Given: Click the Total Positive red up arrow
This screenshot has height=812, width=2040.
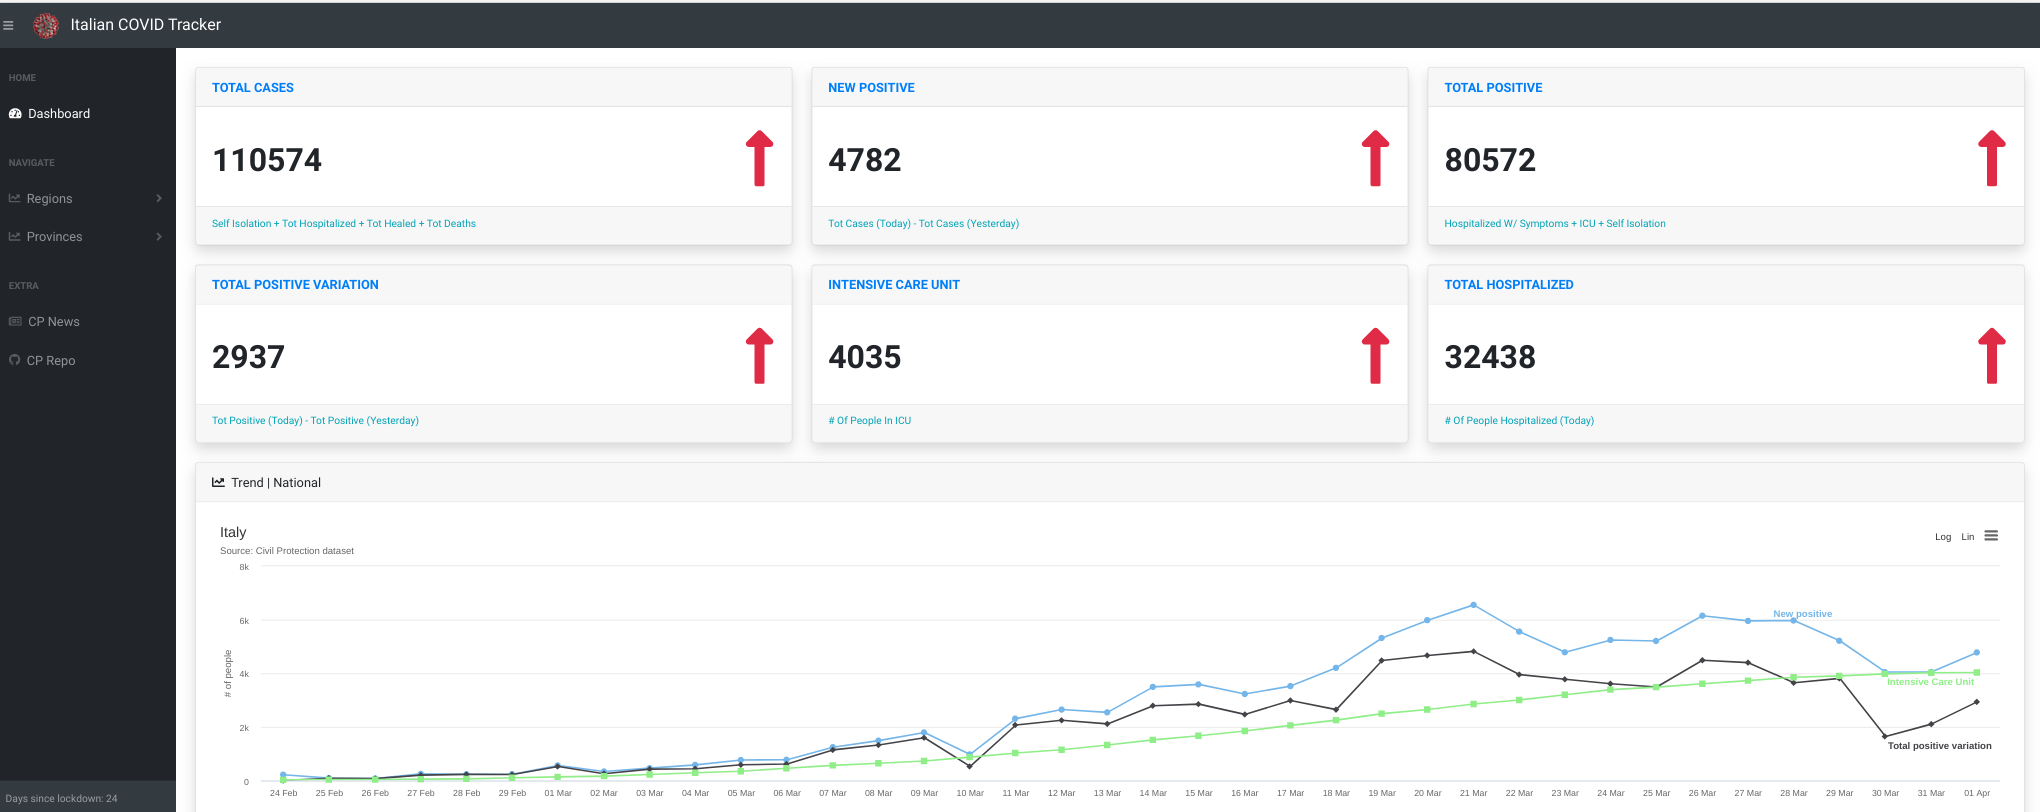Looking at the screenshot, I should click(x=1992, y=158).
